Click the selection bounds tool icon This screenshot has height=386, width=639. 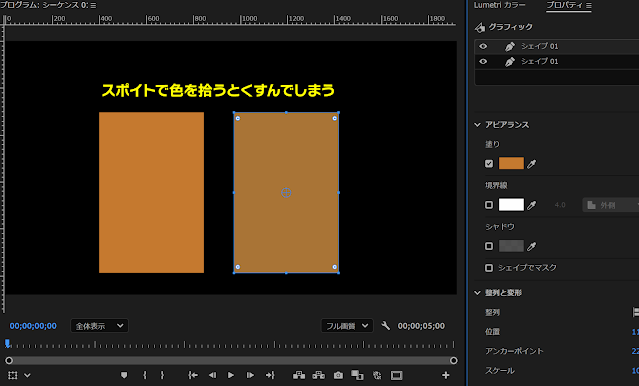tap(13, 375)
